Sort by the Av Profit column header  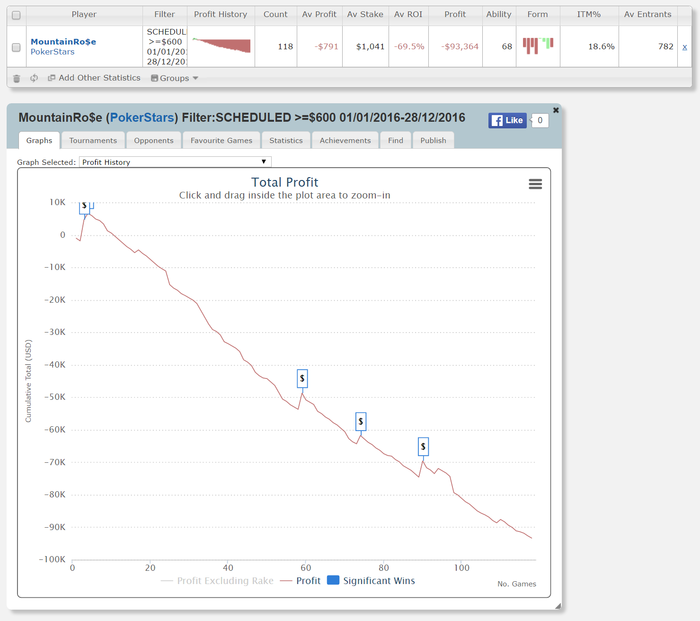tap(319, 15)
